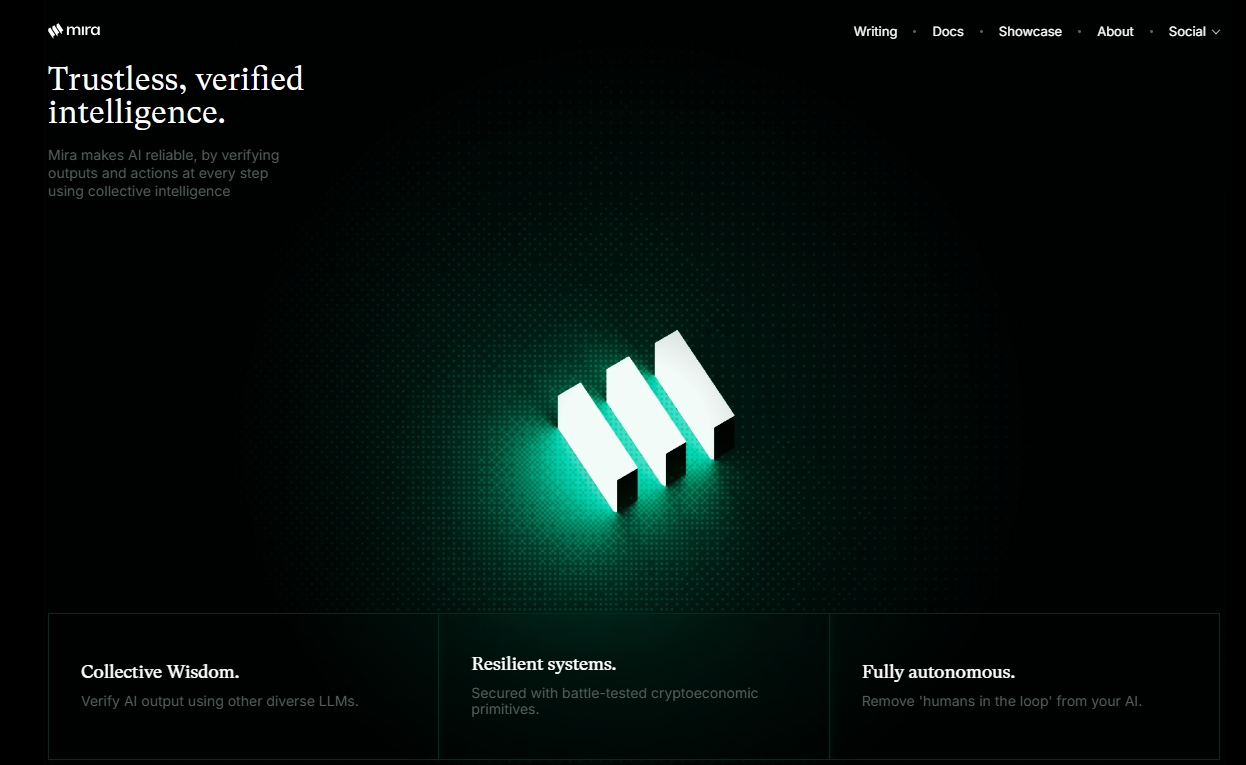Expand the Social dropdown menu
The width and height of the screenshot is (1246, 765).
[1194, 32]
